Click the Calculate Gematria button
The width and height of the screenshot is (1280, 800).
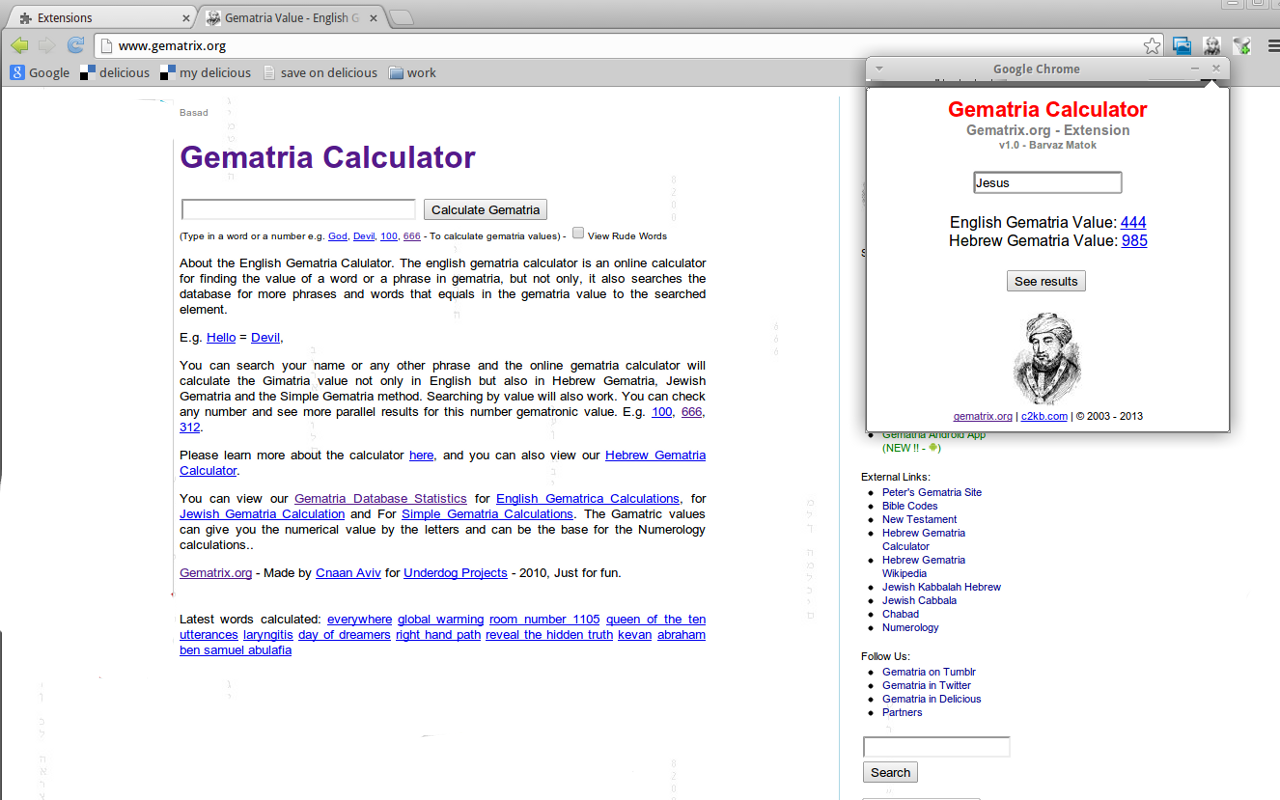pos(485,210)
